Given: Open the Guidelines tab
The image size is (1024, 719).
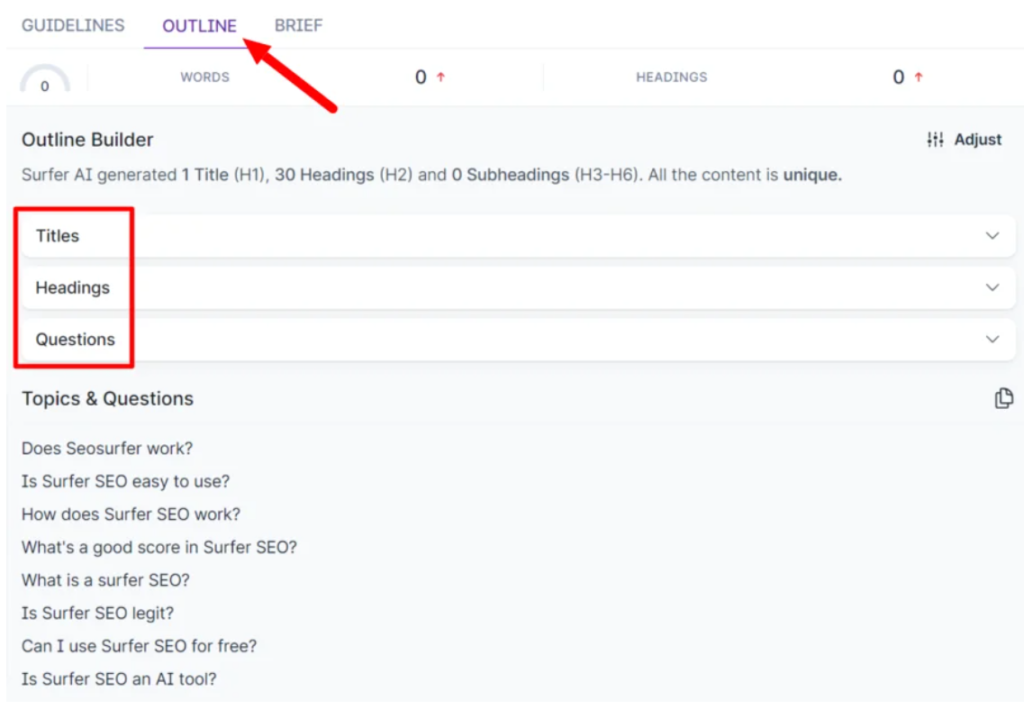Looking at the screenshot, I should [73, 25].
